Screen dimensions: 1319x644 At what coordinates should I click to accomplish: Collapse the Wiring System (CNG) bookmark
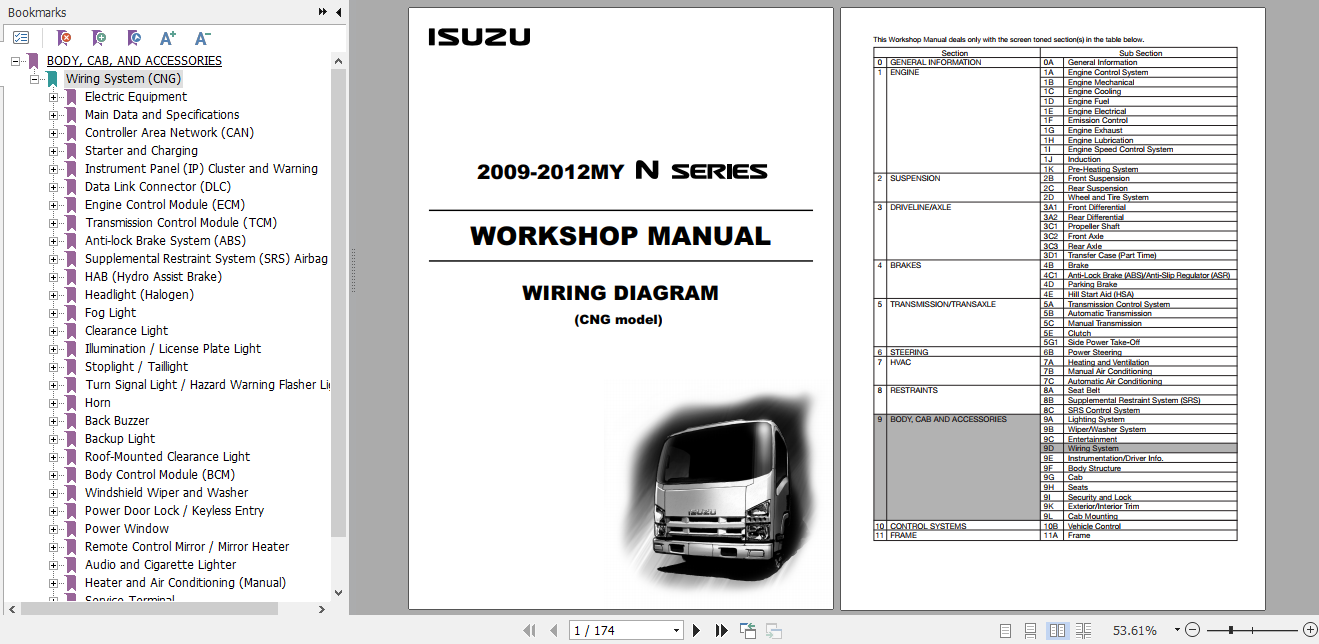(35, 79)
